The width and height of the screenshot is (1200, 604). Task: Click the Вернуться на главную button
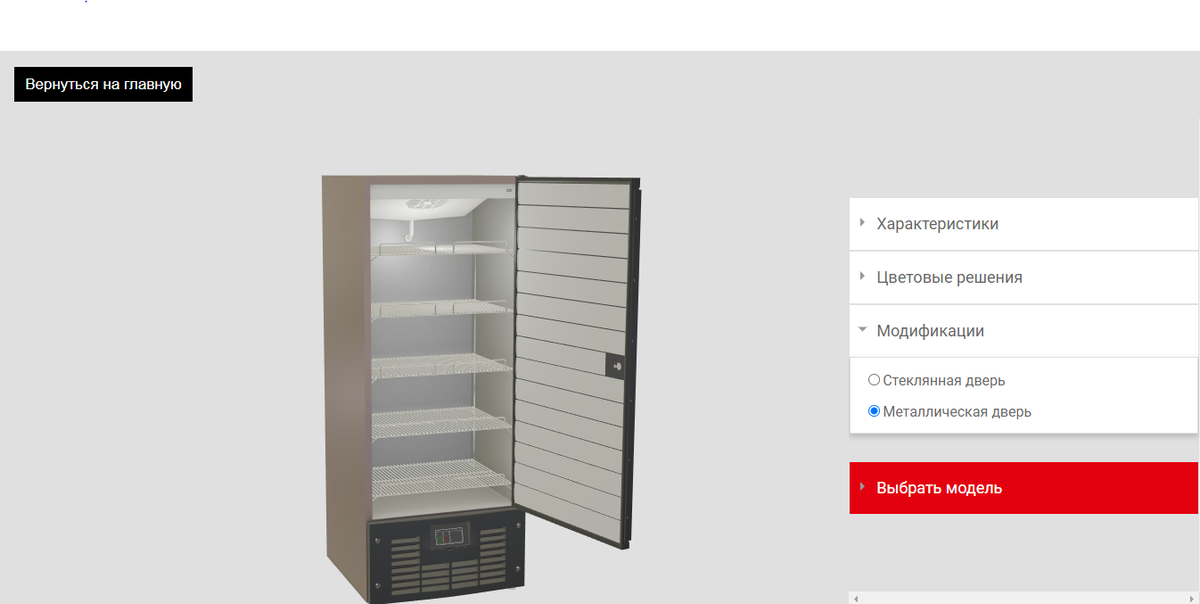[103, 84]
